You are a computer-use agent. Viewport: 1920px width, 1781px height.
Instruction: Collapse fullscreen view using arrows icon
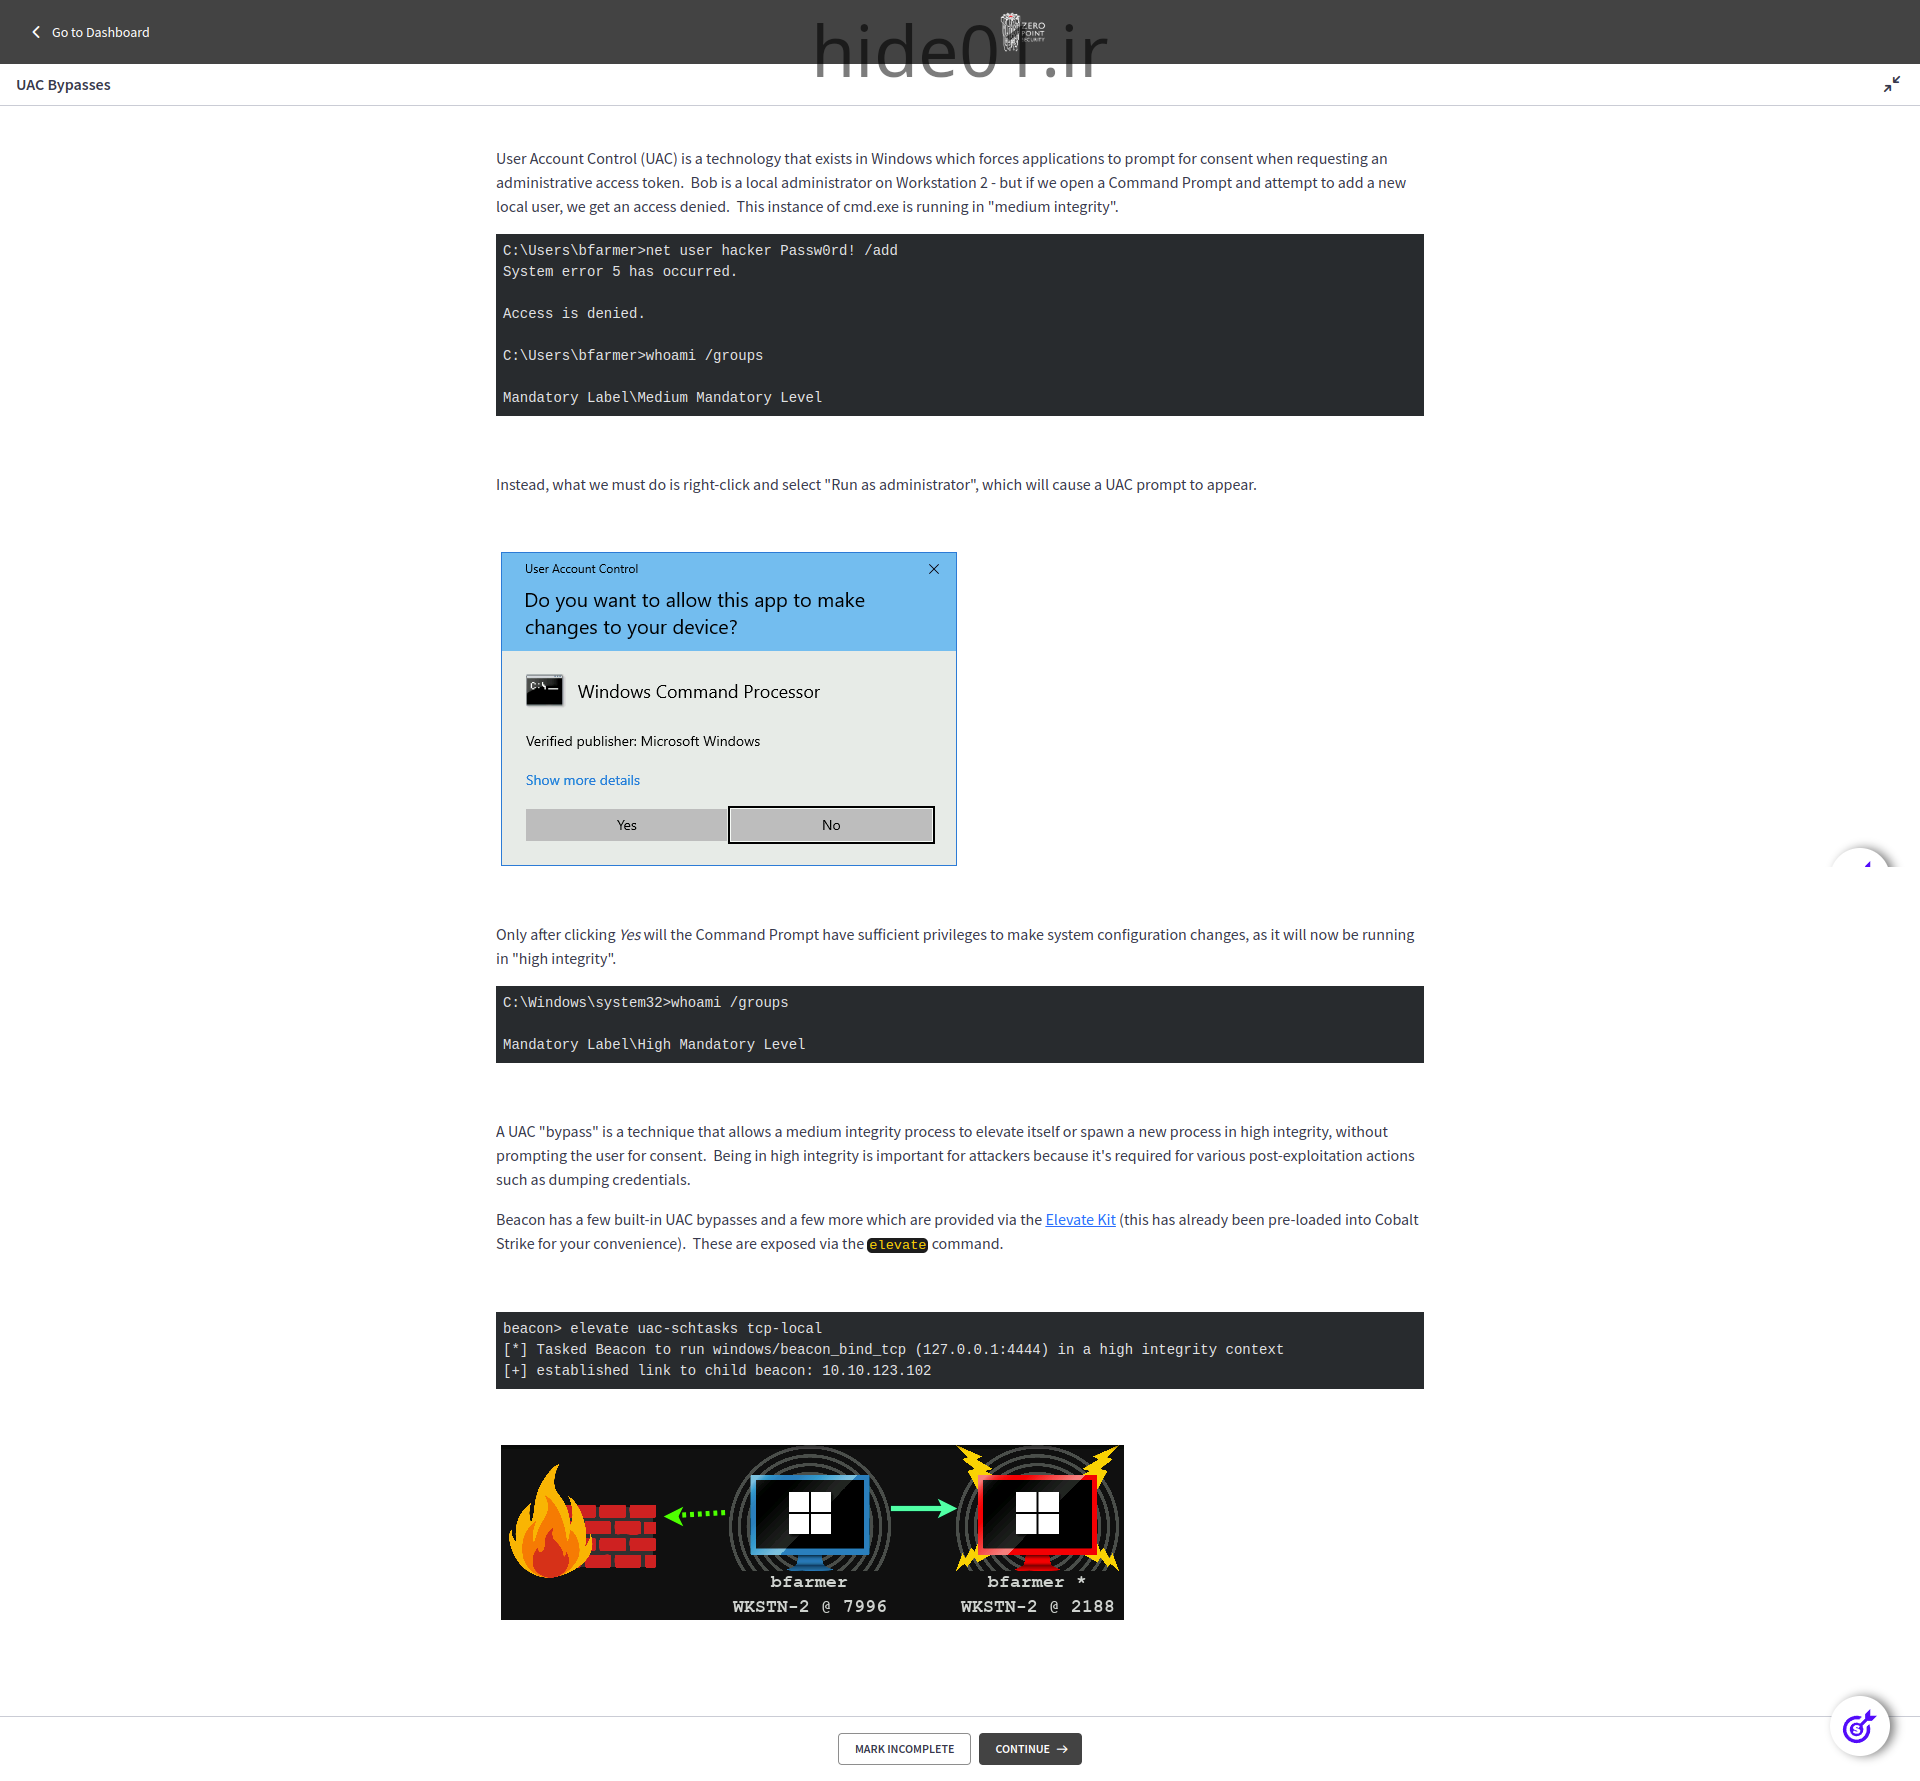(x=1891, y=85)
